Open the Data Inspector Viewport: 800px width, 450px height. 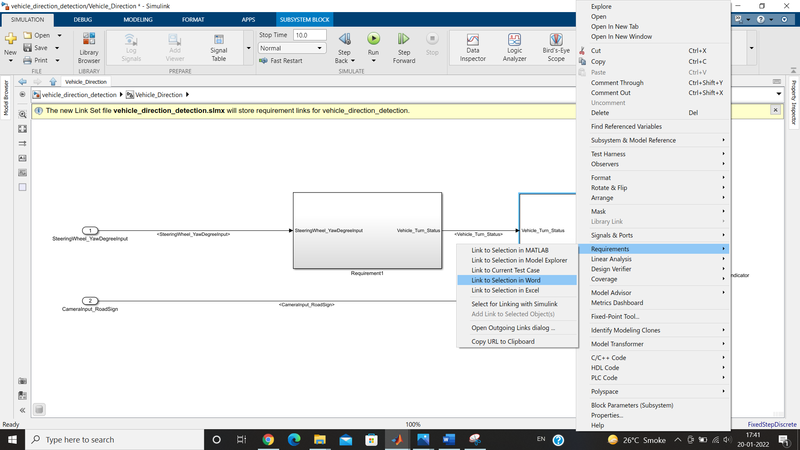pyautogui.click(x=472, y=48)
